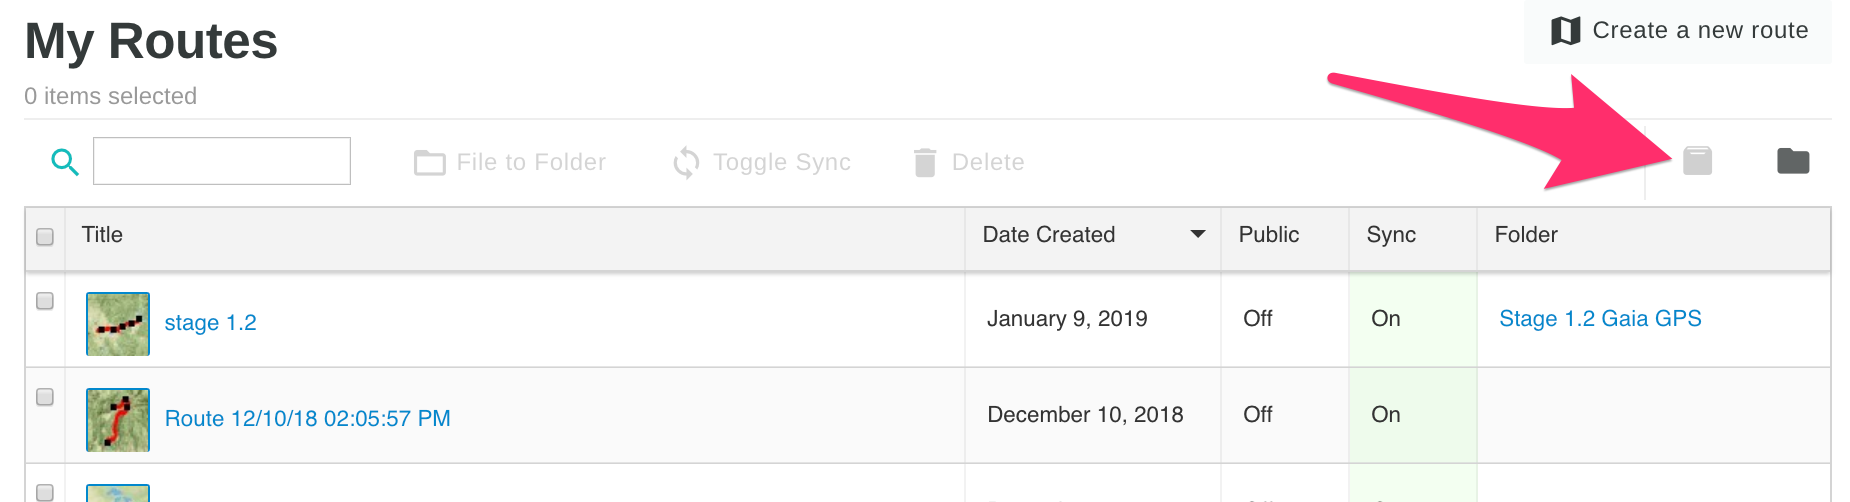Click the teal search magnifier icon
Viewport: 1850px width, 502px height.
tap(65, 162)
